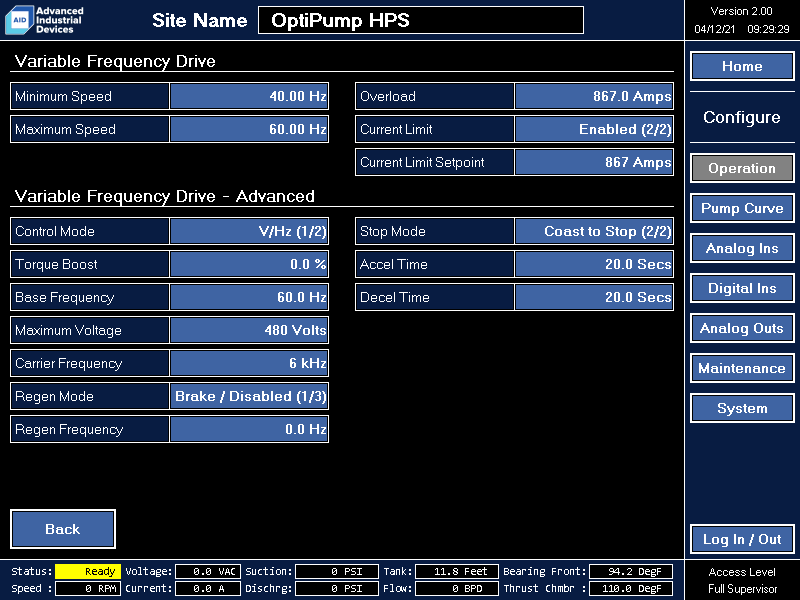Click the Tank 11.8 Feet readout
Screen dimensions: 800x600
point(457,571)
